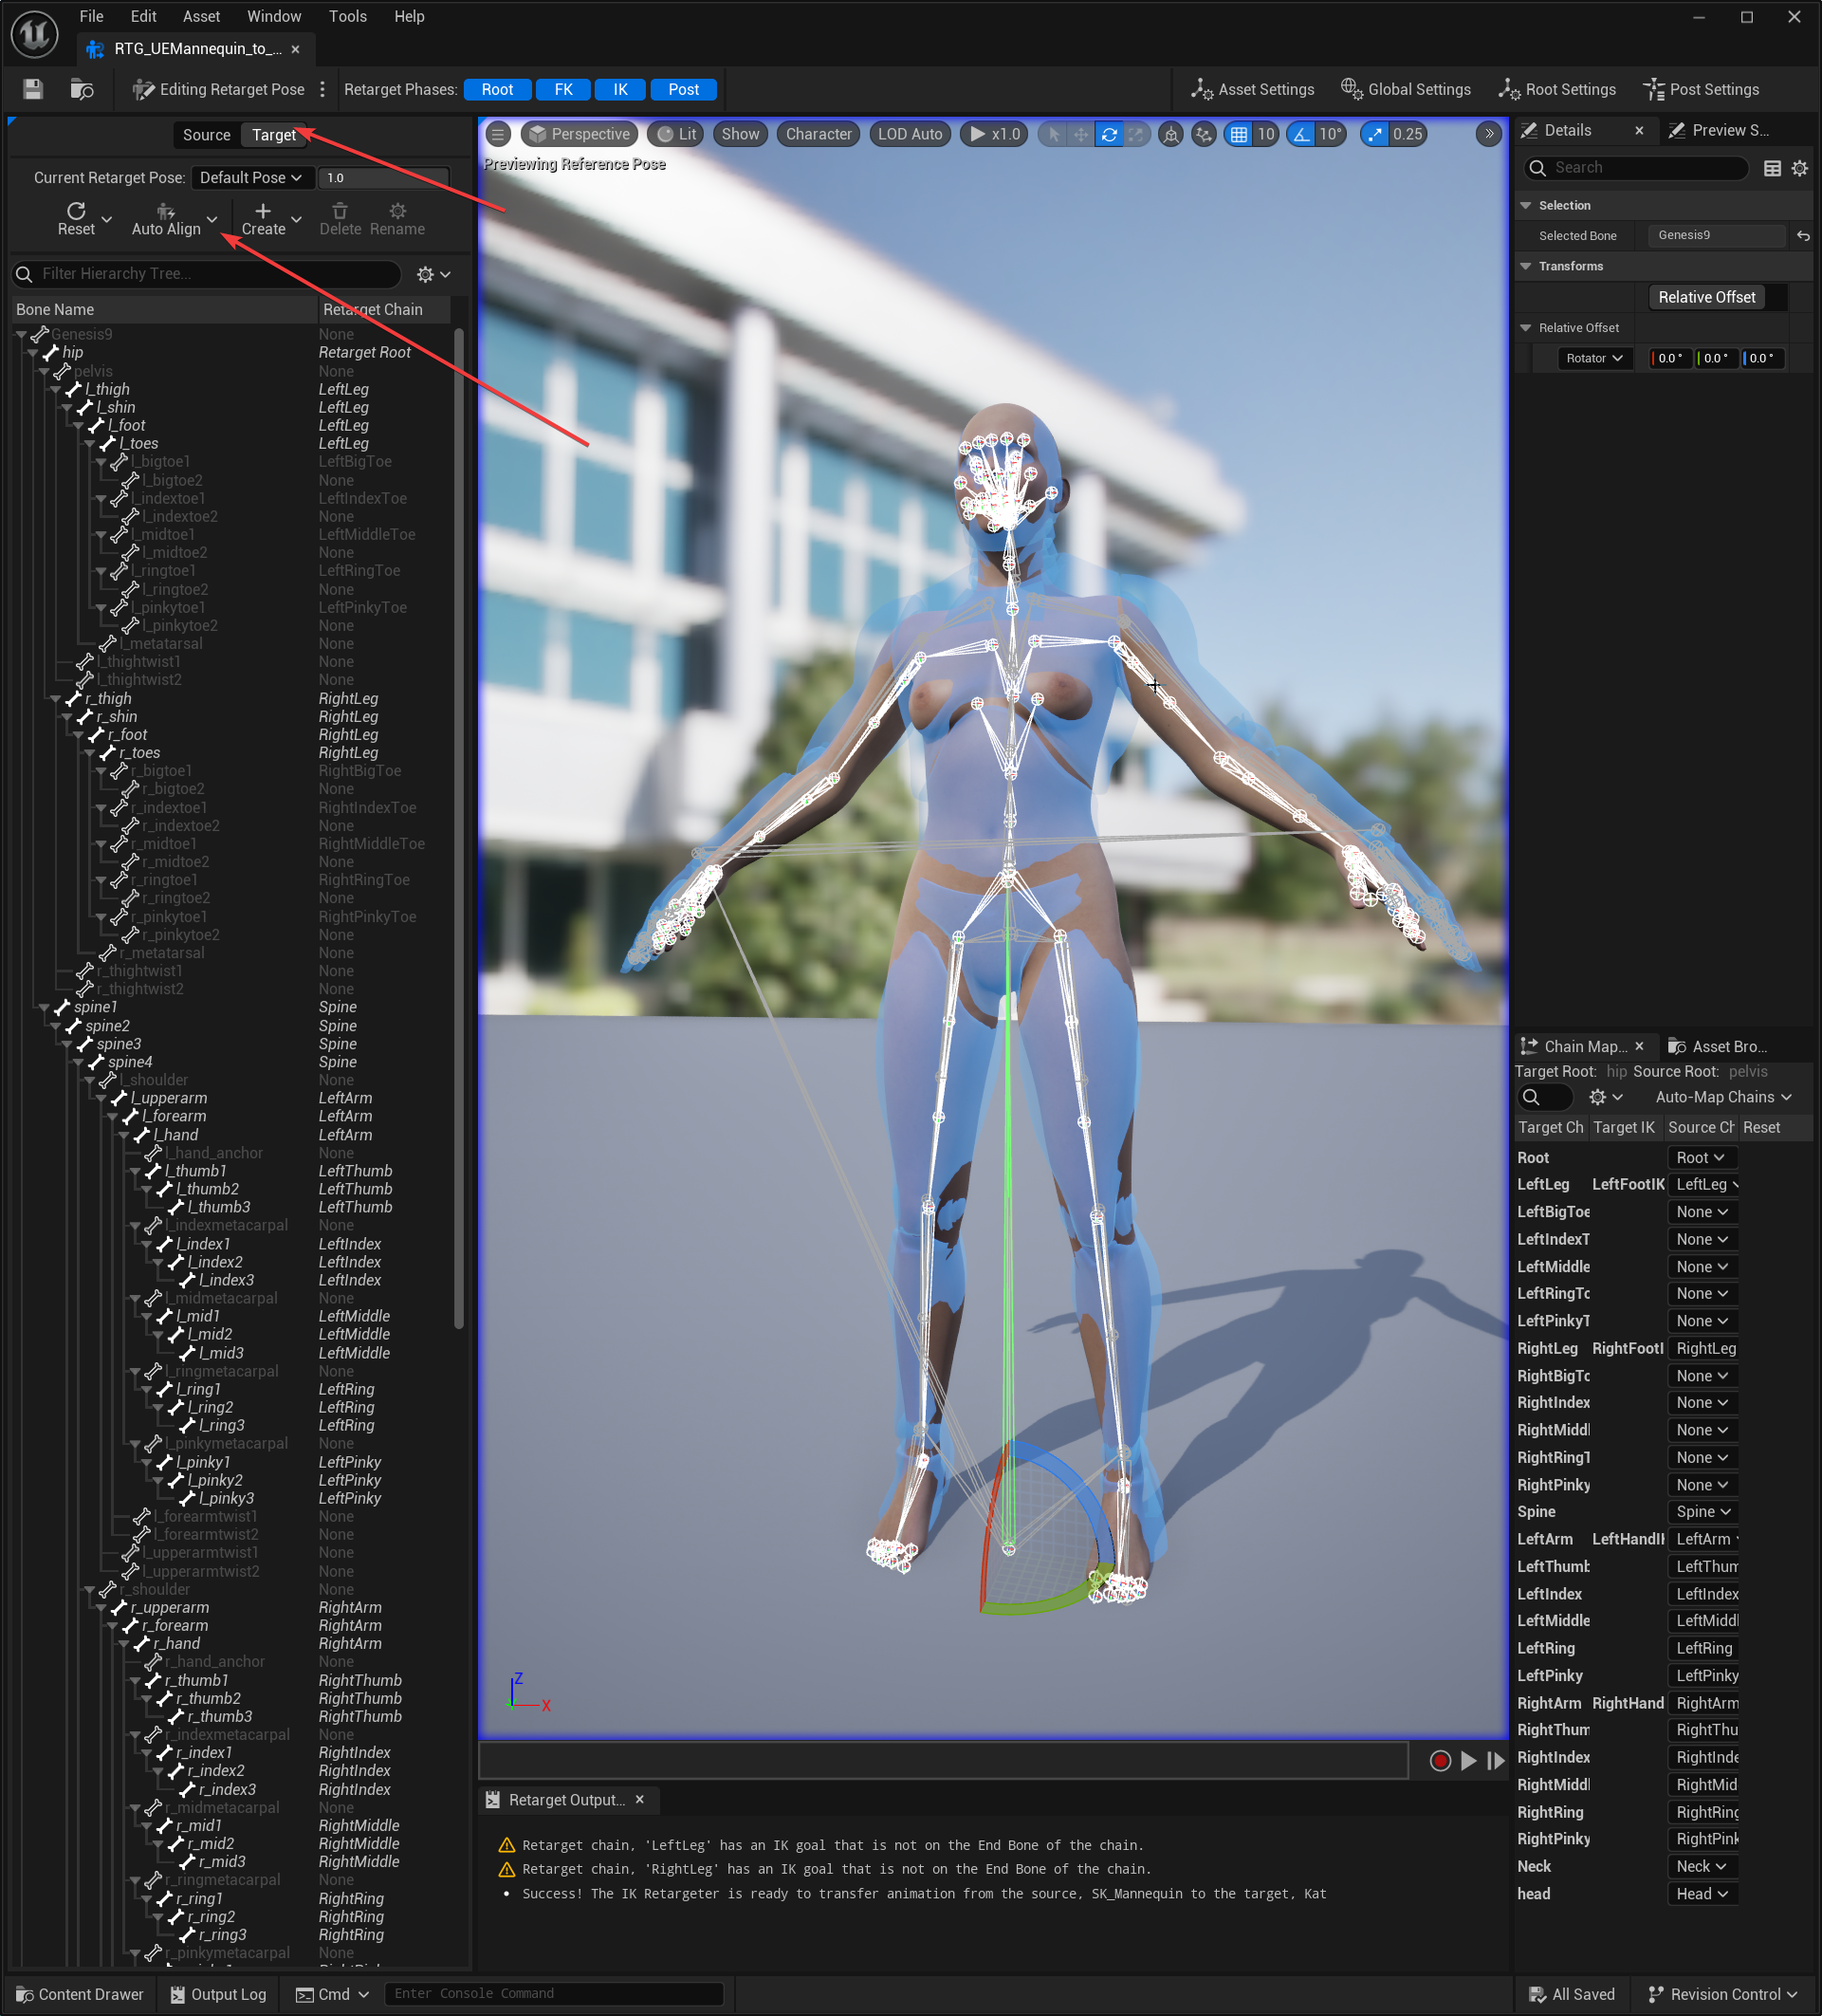Viewport: 1822px width, 2016px height.
Task: Toggle rotation angle snapping in viewport
Action: tap(1301, 134)
